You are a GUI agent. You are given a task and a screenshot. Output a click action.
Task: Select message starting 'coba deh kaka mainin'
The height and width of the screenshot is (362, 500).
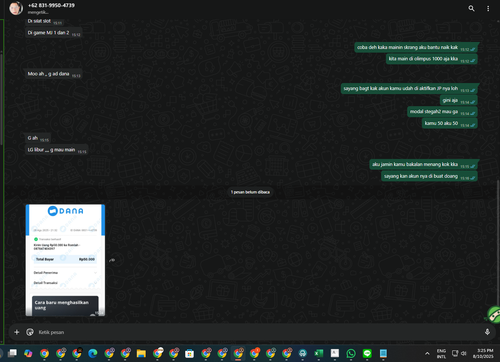(416, 47)
